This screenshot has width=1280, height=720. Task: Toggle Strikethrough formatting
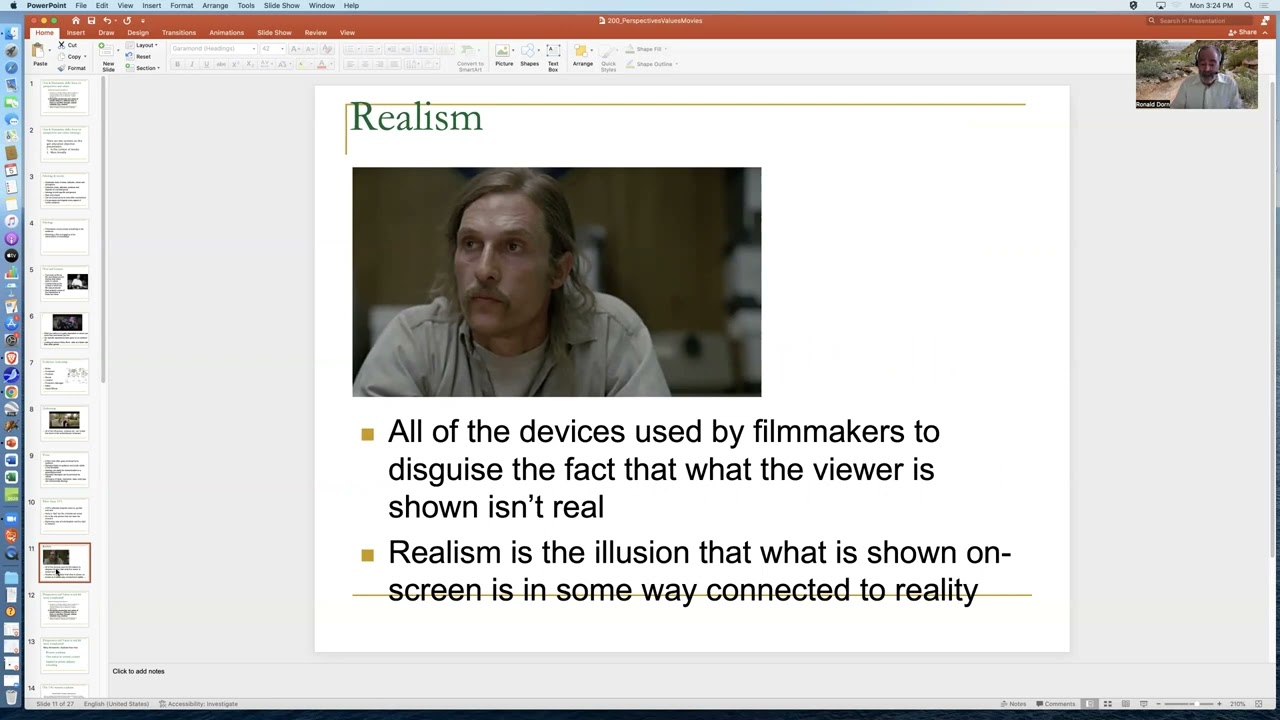[220, 64]
